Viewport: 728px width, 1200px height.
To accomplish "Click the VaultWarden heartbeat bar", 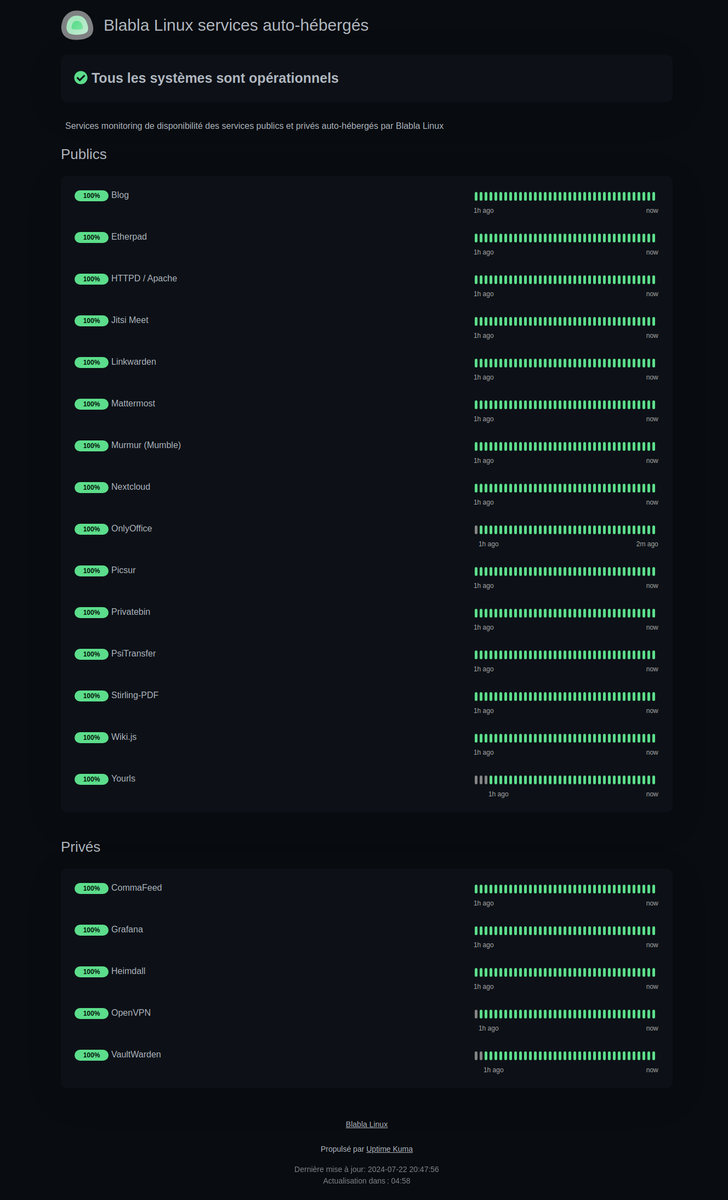I will pyautogui.click(x=565, y=1056).
